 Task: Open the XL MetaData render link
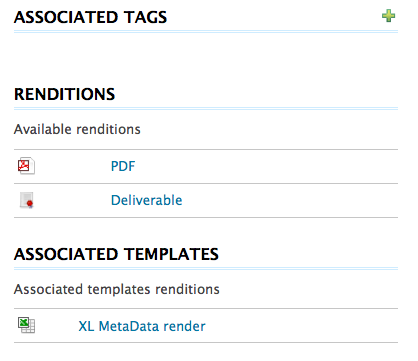click(142, 326)
